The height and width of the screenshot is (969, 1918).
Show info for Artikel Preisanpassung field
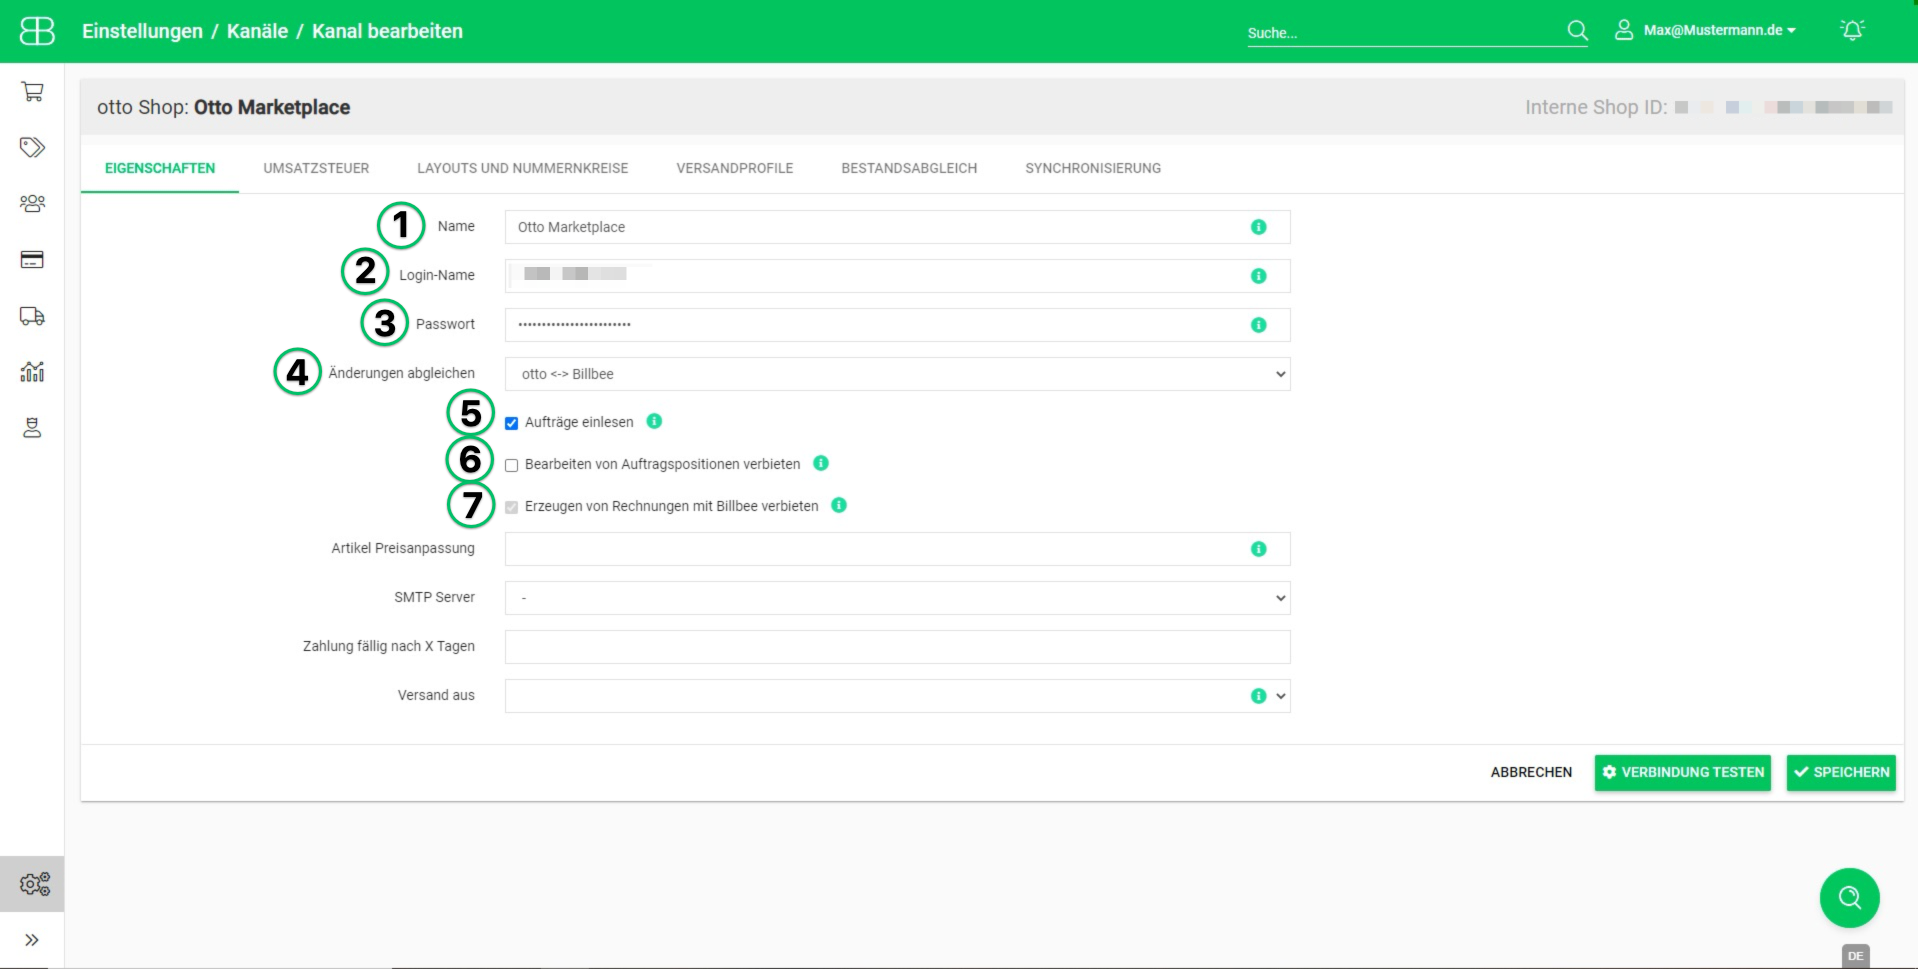[1259, 549]
